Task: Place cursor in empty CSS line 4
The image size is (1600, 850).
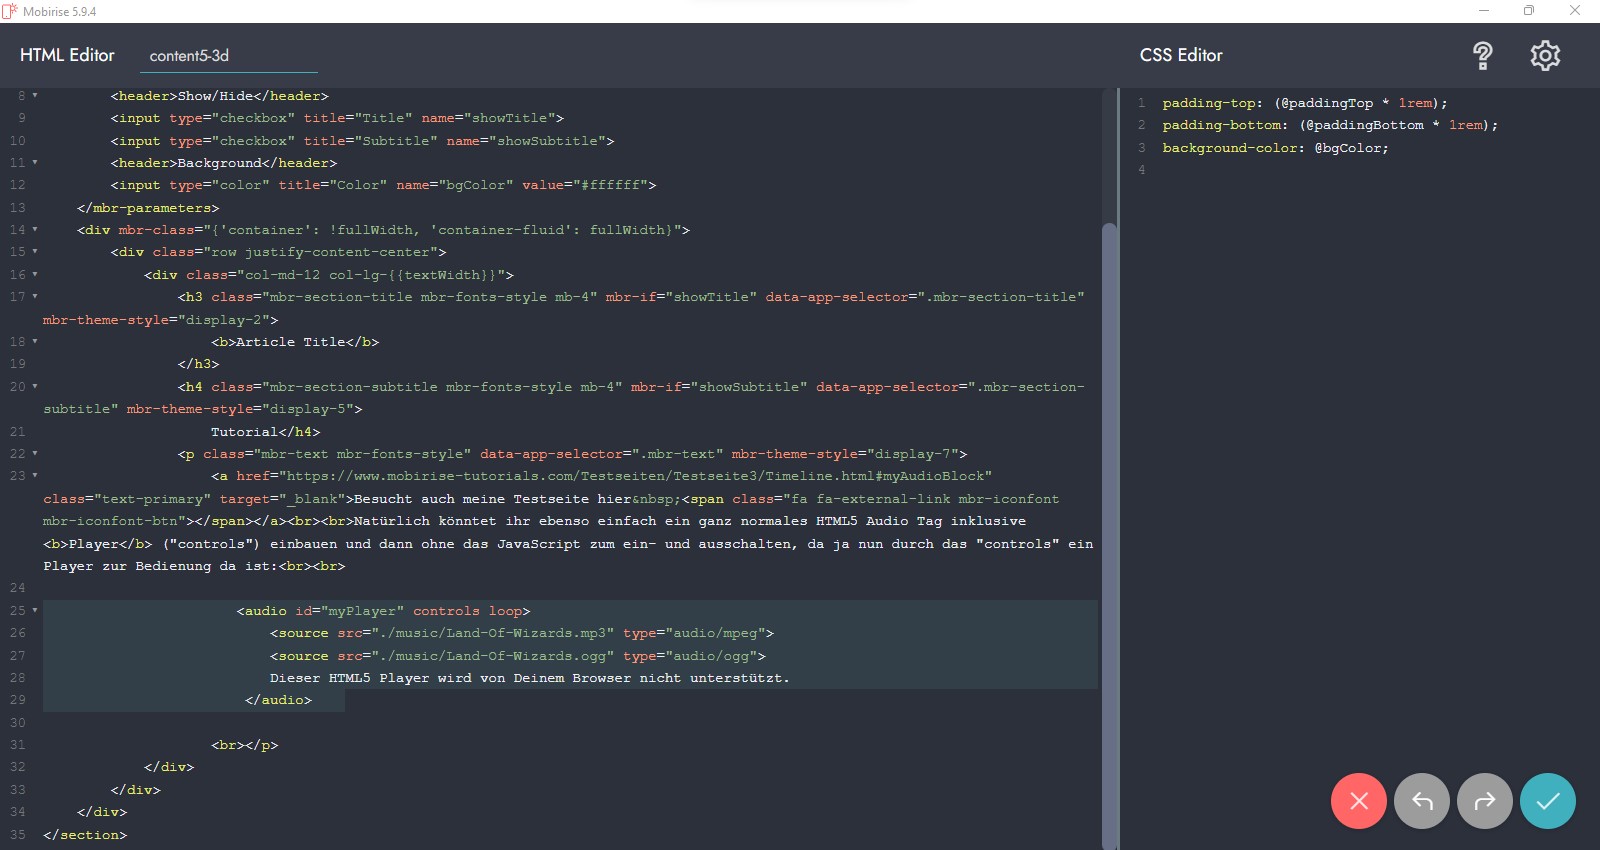Action: (x=1300, y=170)
